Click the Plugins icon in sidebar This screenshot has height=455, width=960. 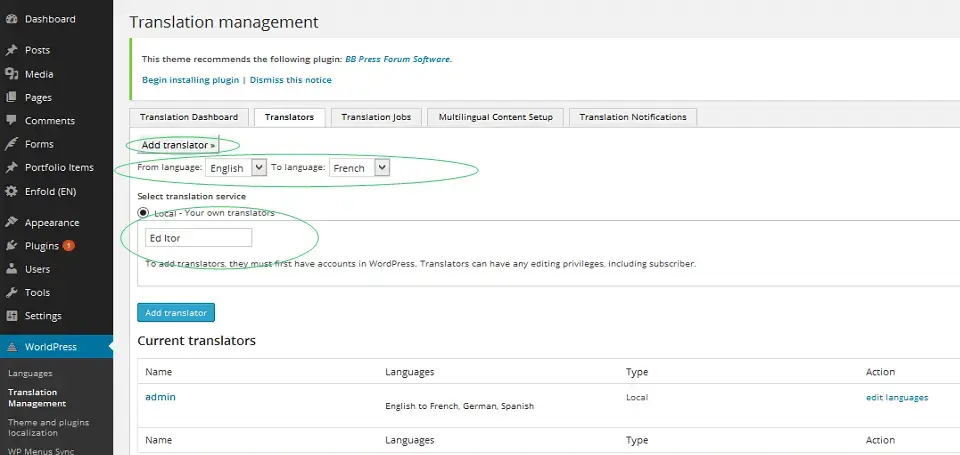11,246
